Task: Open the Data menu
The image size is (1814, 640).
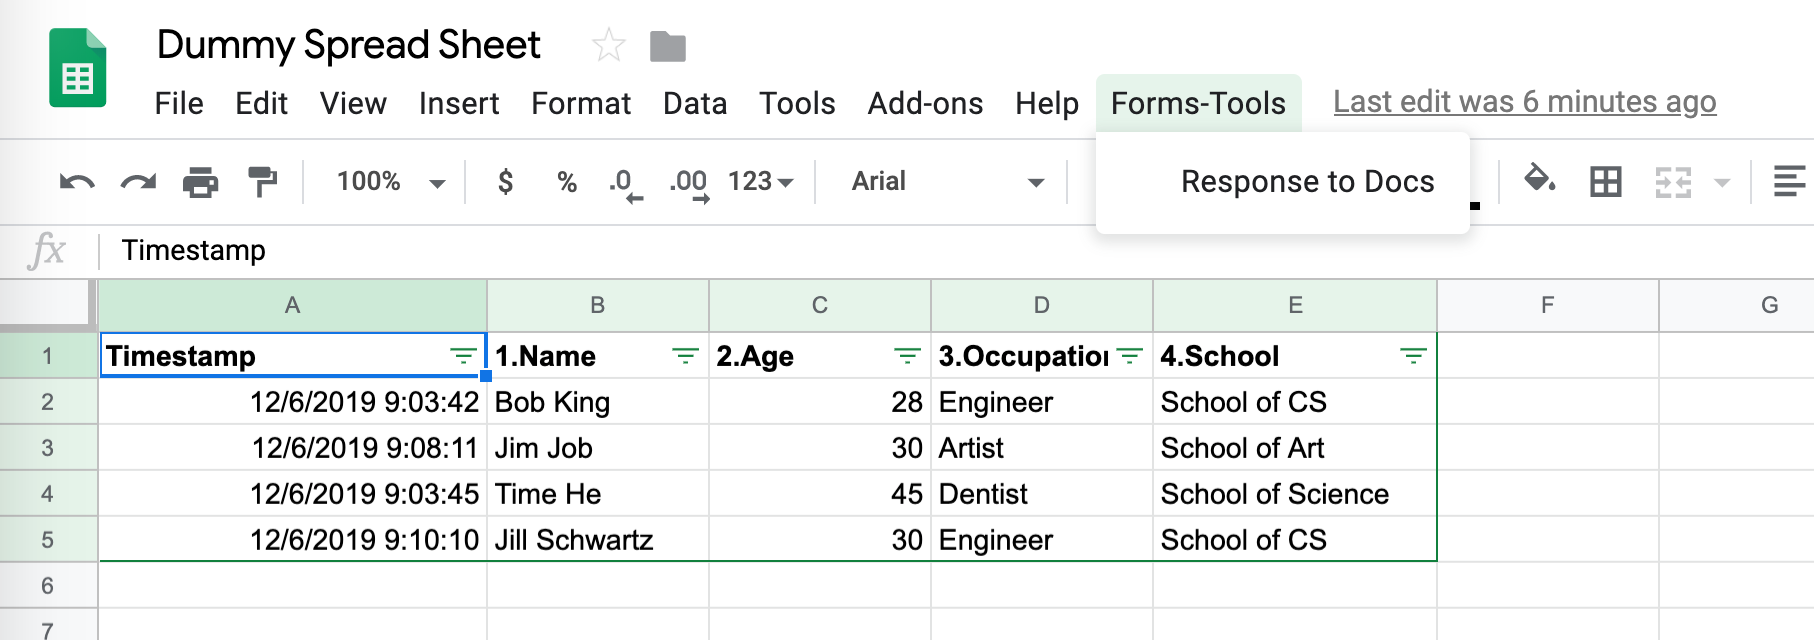Action: (x=695, y=103)
